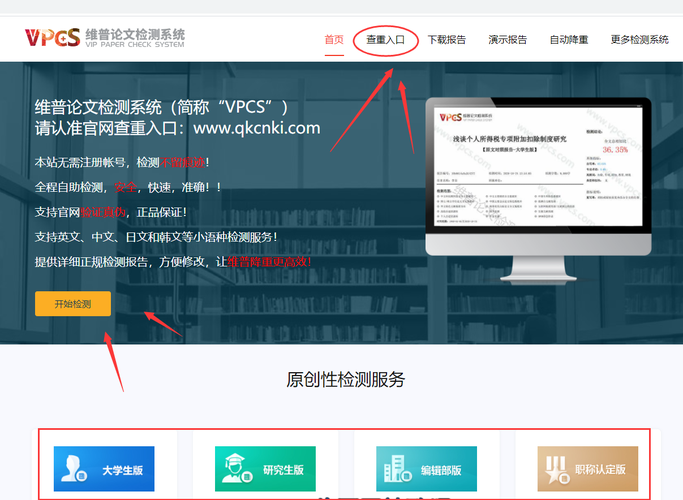This screenshot has width=683, height=500.
Task: Click the 维普论文检测系统 header title text
Action: click(x=135, y=34)
